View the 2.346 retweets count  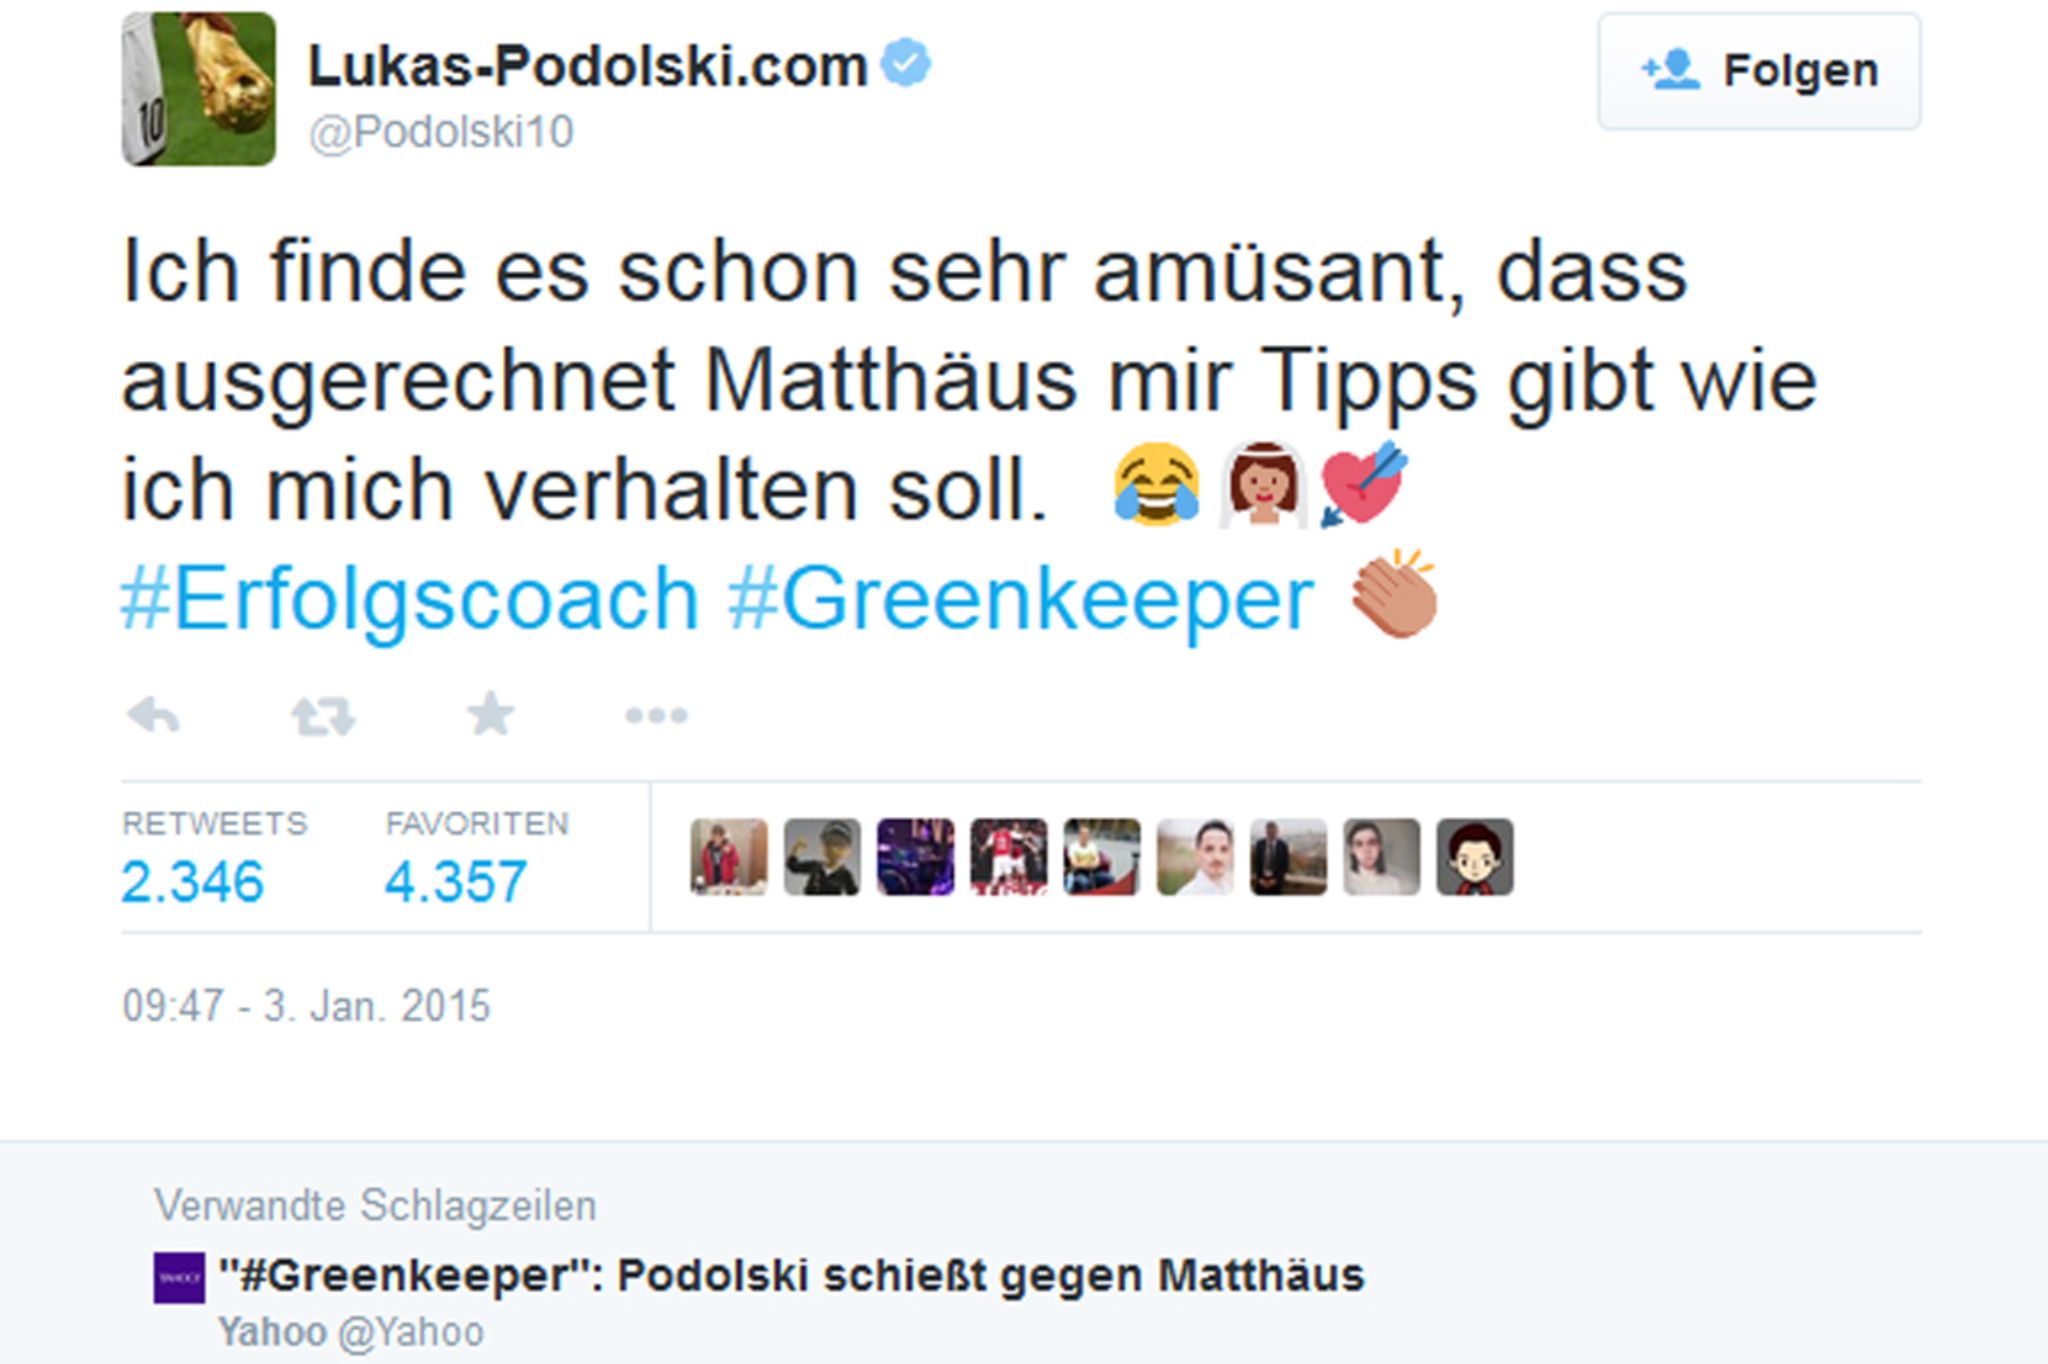click(192, 881)
